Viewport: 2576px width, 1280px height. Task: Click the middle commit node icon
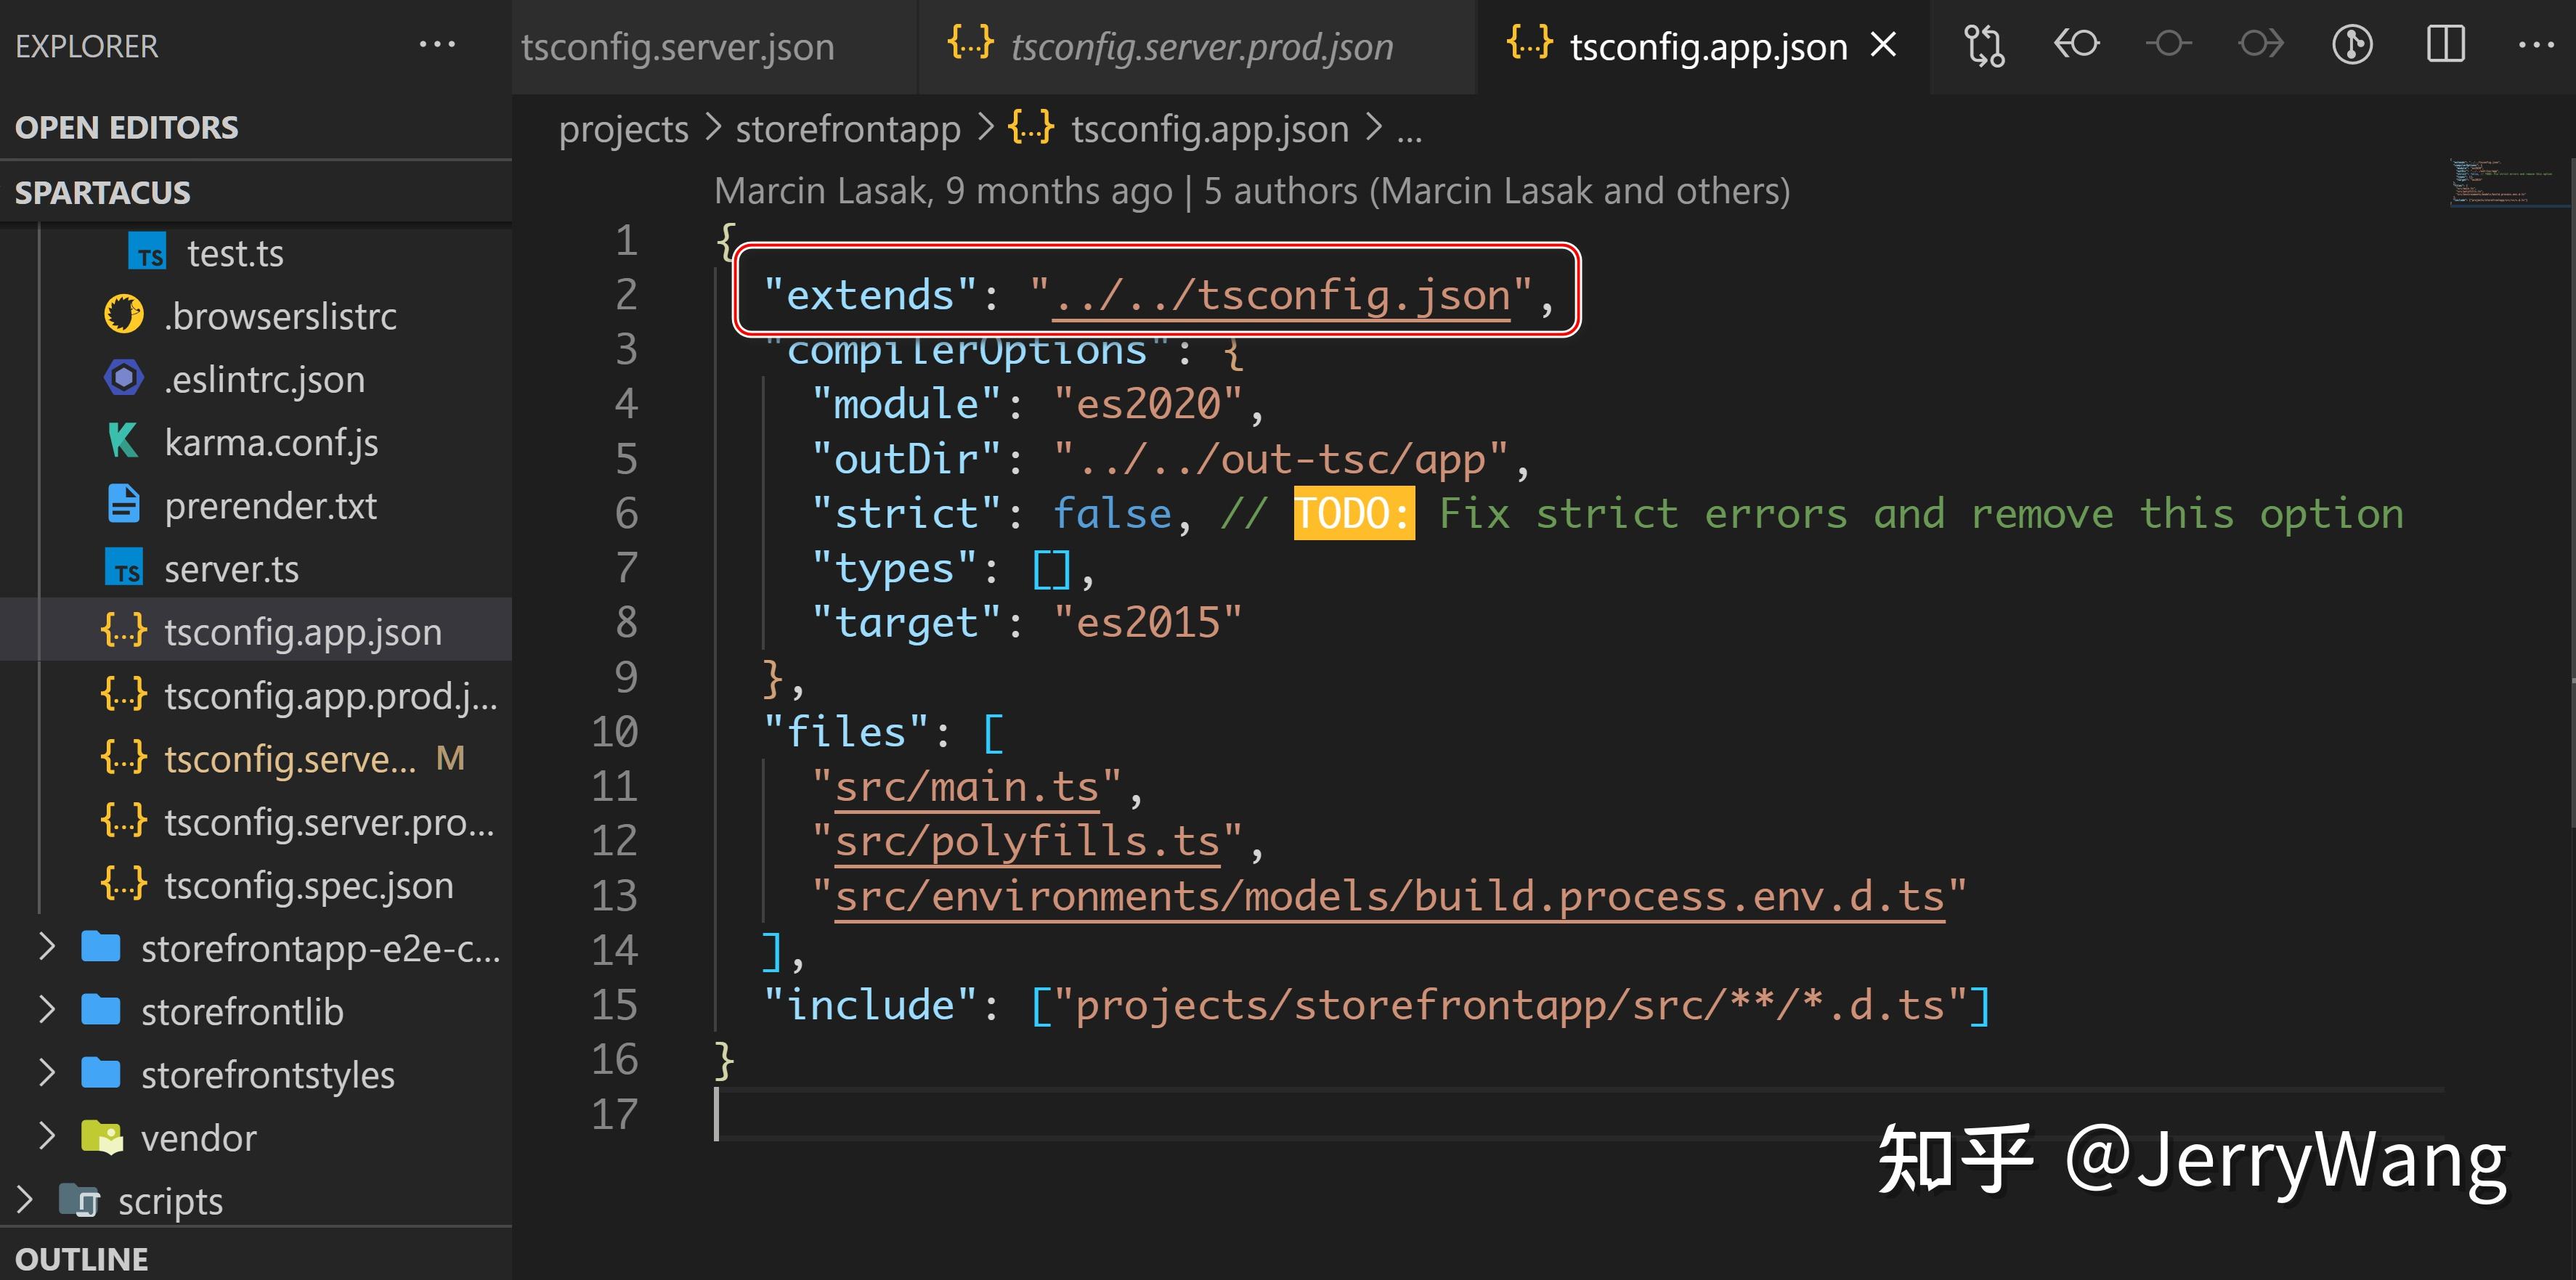click(2168, 44)
